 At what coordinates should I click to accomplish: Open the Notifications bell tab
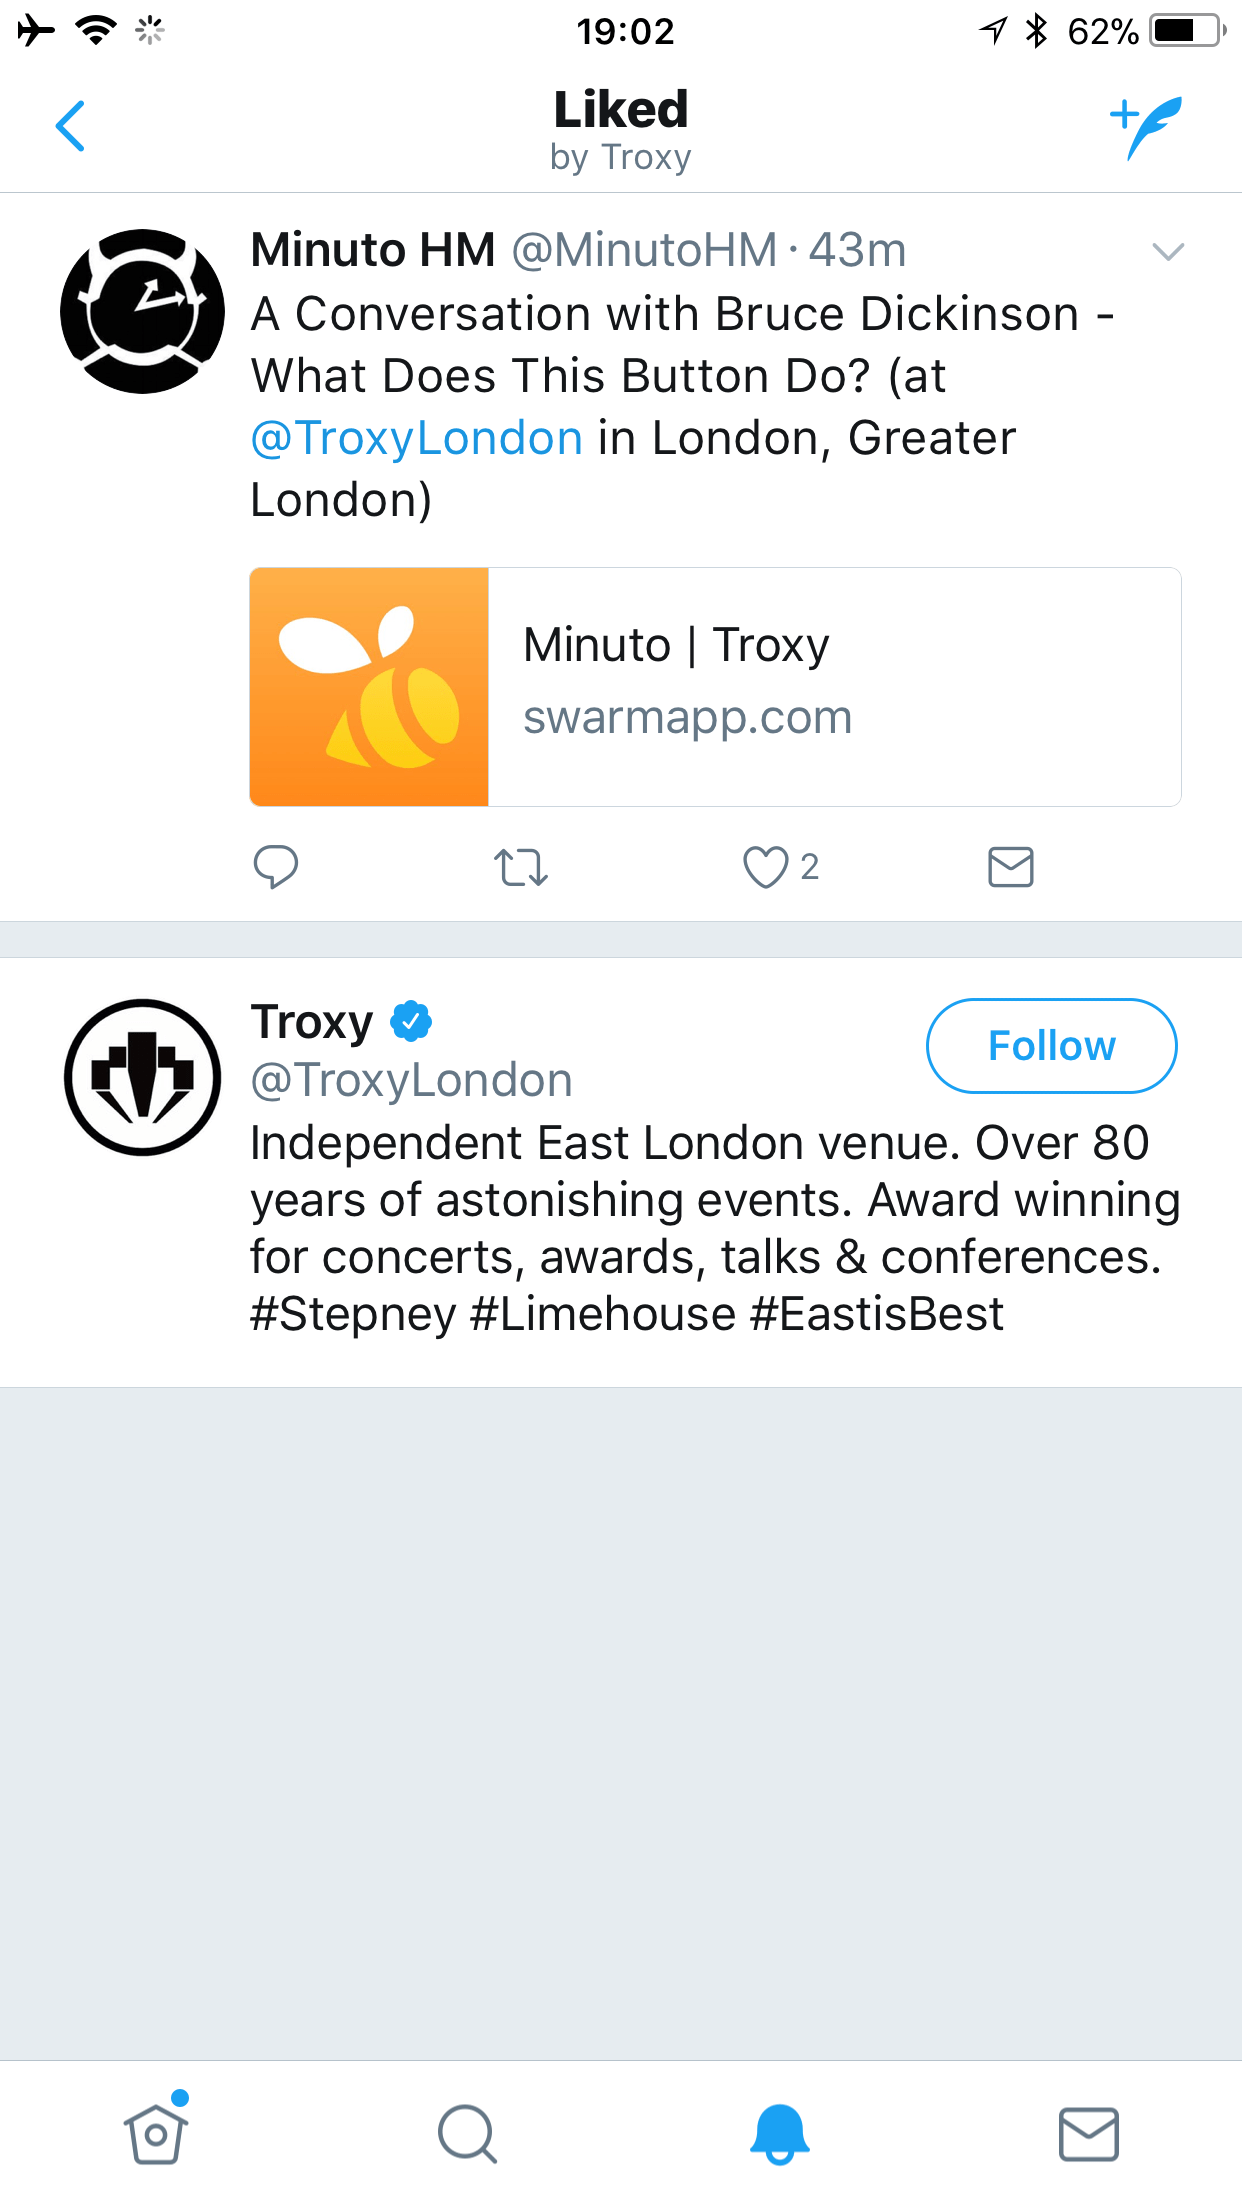[779, 2134]
